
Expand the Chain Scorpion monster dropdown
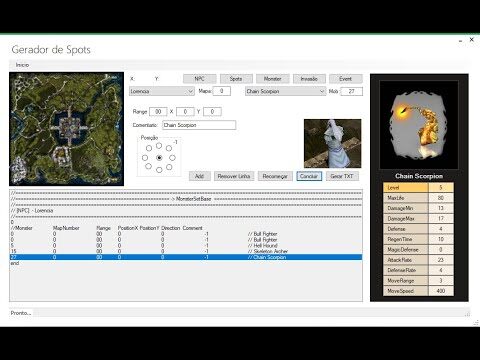coord(285,91)
